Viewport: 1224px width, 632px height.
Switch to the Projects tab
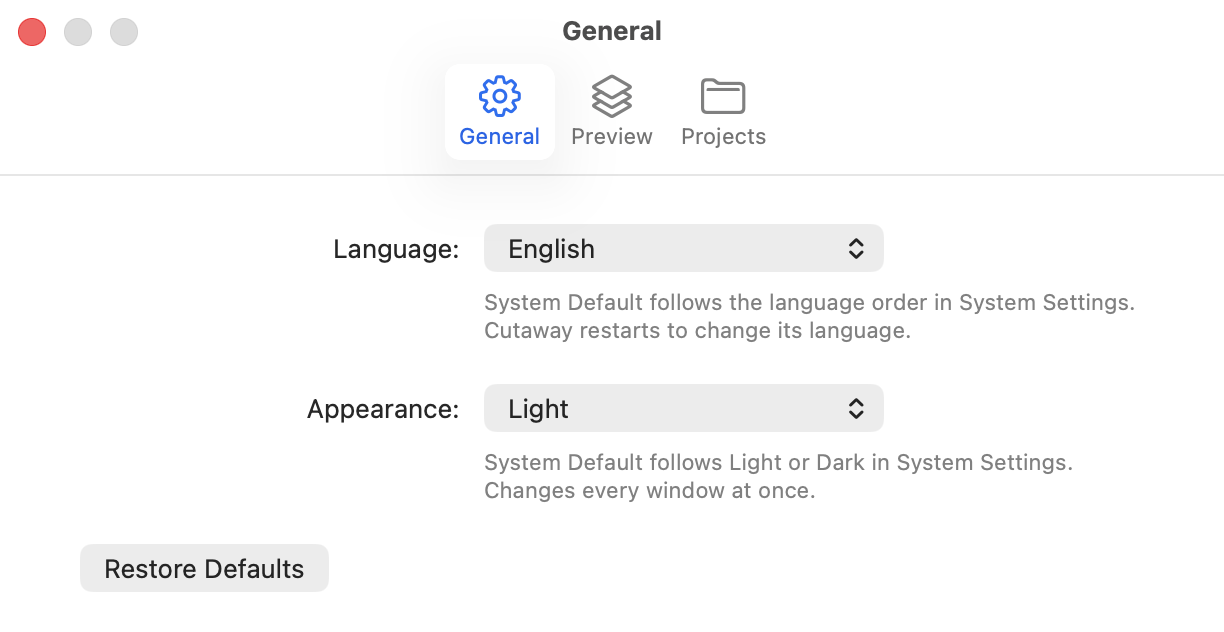[723, 112]
